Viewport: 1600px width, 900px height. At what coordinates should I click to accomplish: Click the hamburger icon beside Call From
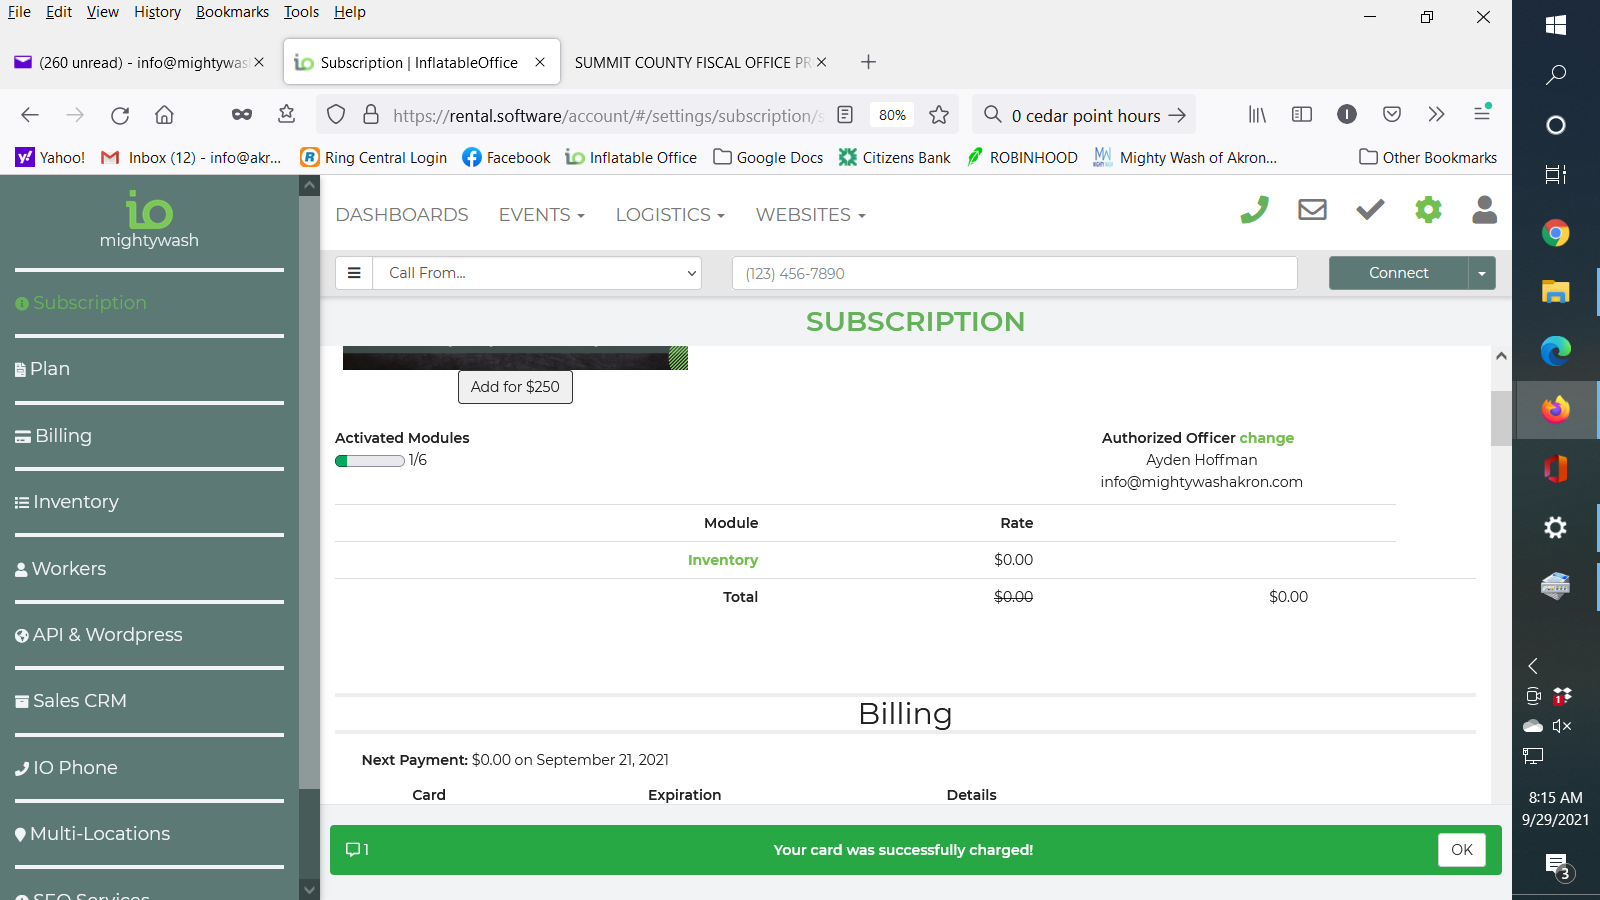[354, 273]
